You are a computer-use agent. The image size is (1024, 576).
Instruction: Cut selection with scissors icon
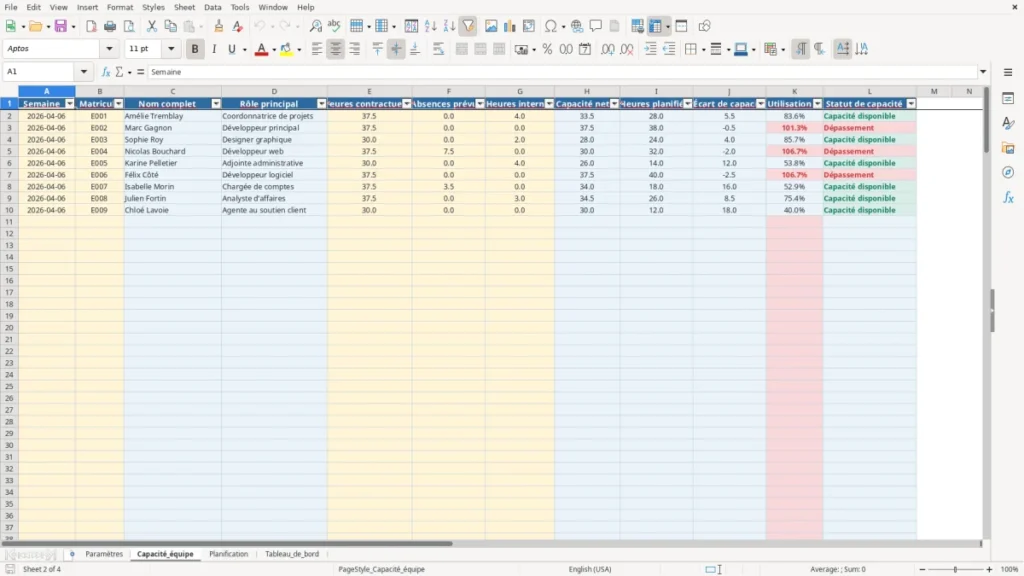[152, 26]
